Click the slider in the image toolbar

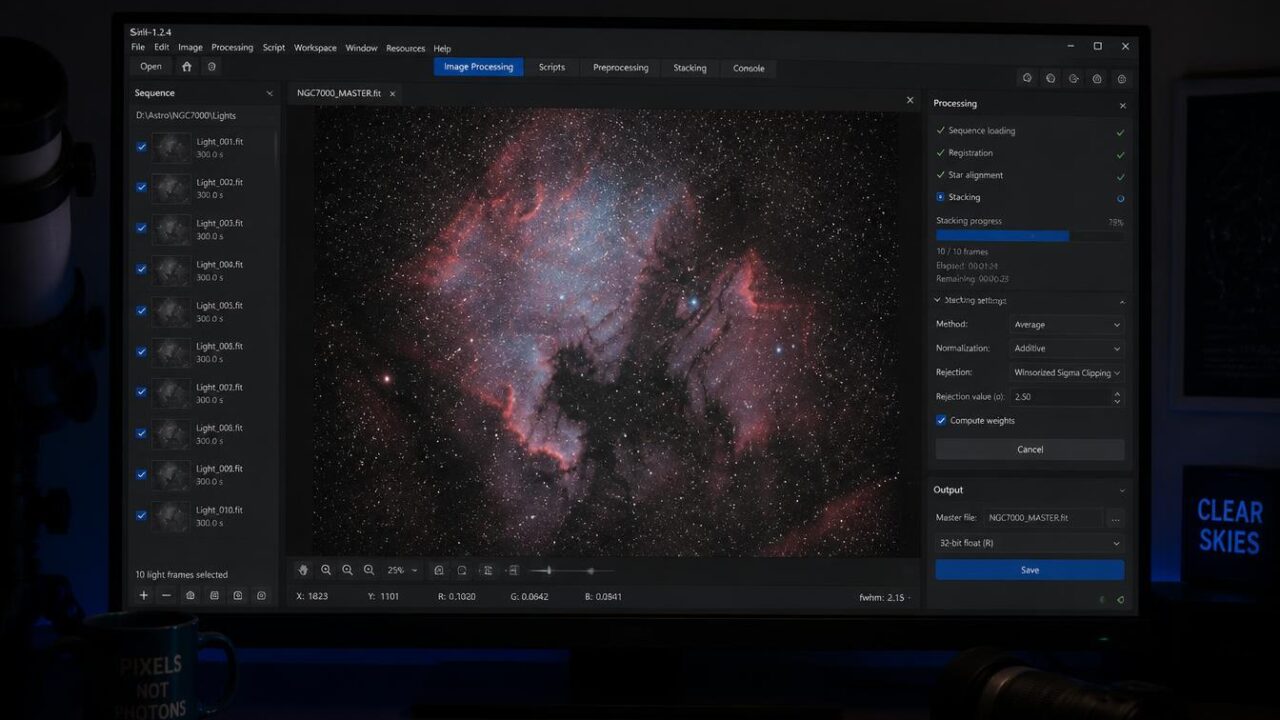pyautogui.click(x=572, y=570)
